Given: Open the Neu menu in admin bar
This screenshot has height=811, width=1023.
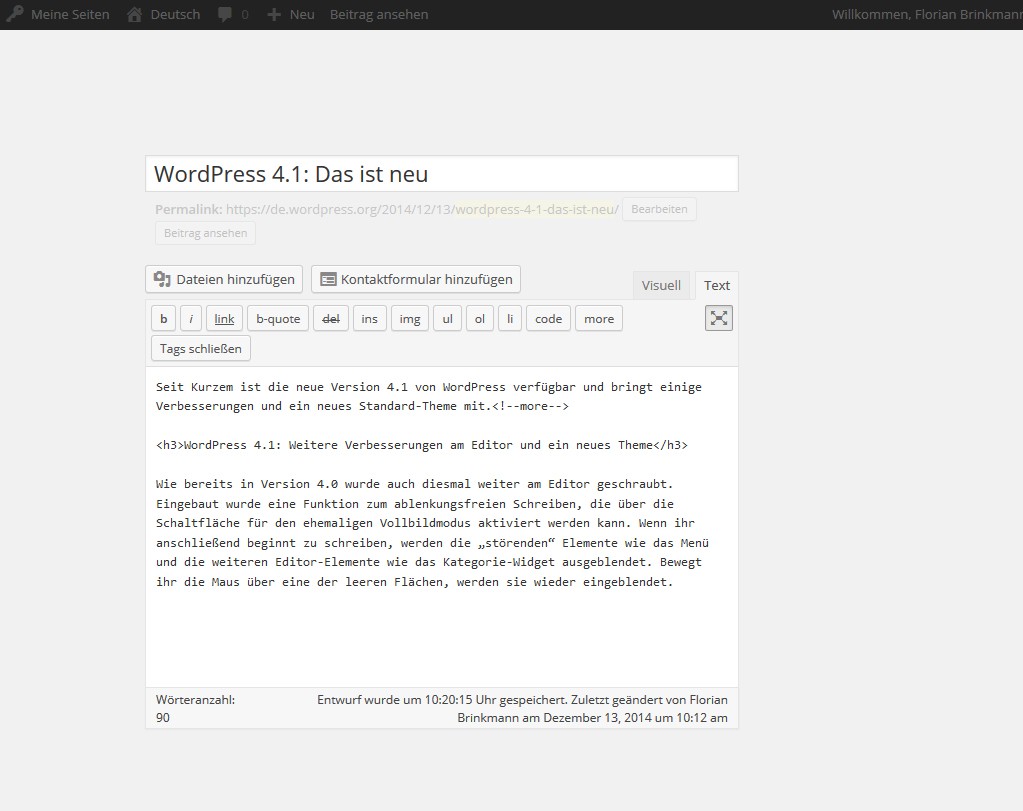Looking at the screenshot, I should click(291, 14).
